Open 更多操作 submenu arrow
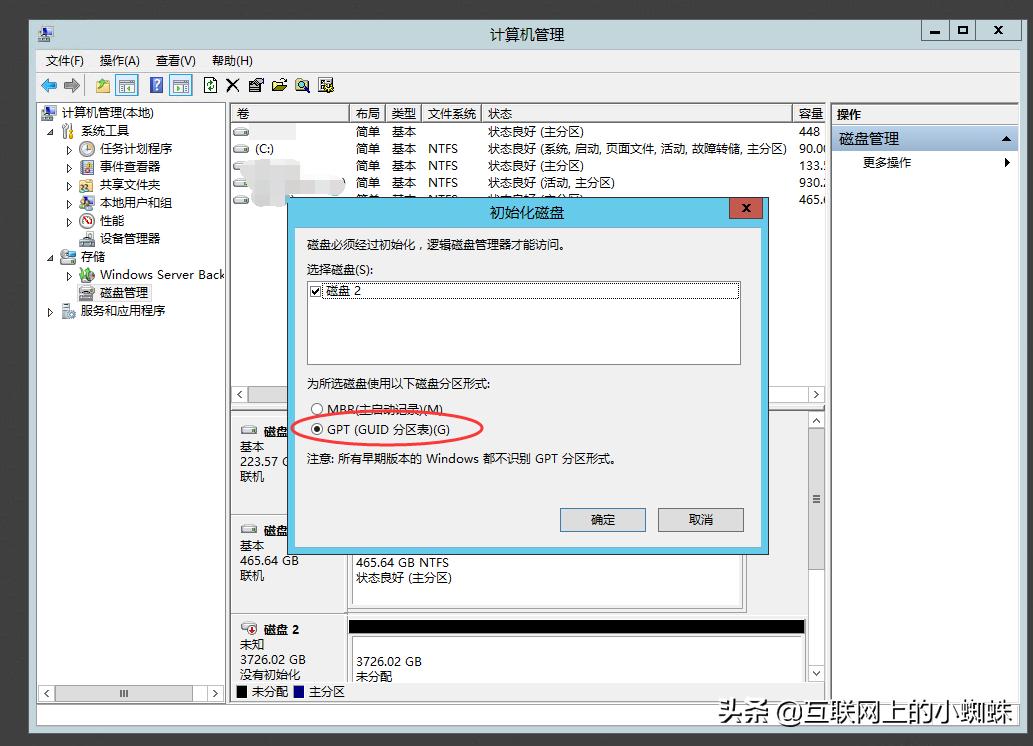This screenshot has height=746, width=1033. click(x=1009, y=162)
